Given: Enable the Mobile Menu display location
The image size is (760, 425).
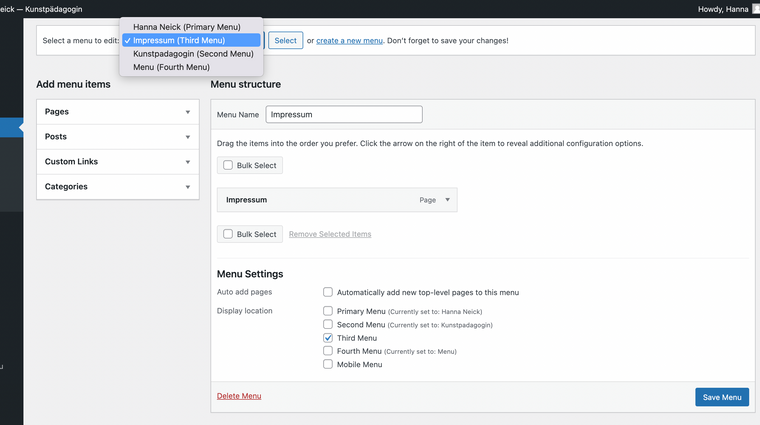Looking at the screenshot, I should click(x=328, y=364).
